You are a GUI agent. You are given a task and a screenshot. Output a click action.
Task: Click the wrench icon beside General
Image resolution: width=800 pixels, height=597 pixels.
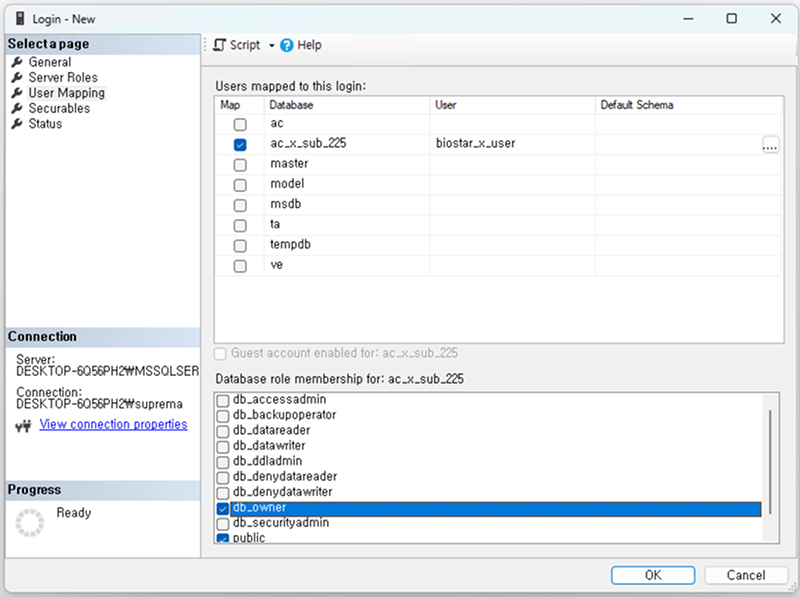pos(18,62)
